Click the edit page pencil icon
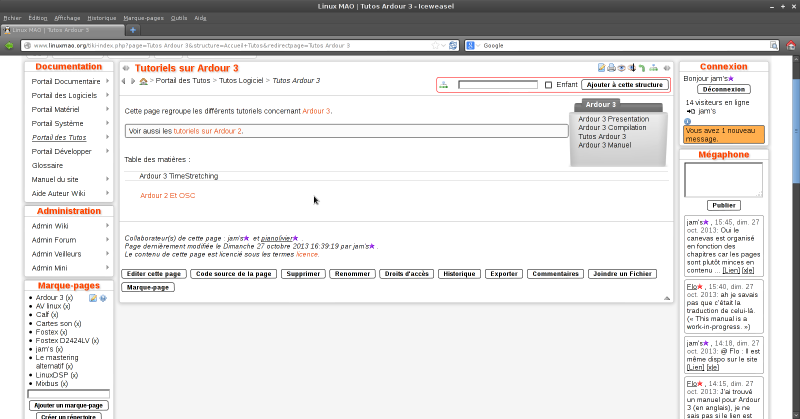The image size is (800, 419). click(601, 67)
